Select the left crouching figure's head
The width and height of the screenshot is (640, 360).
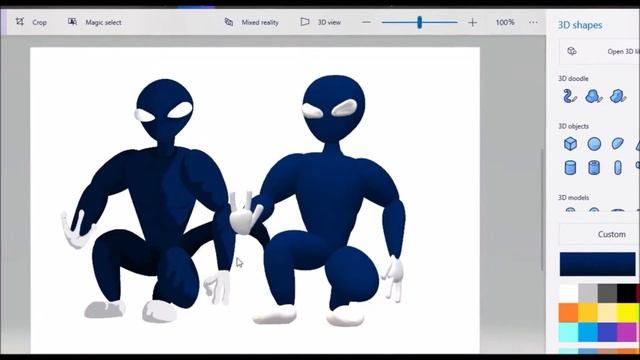(164, 110)
